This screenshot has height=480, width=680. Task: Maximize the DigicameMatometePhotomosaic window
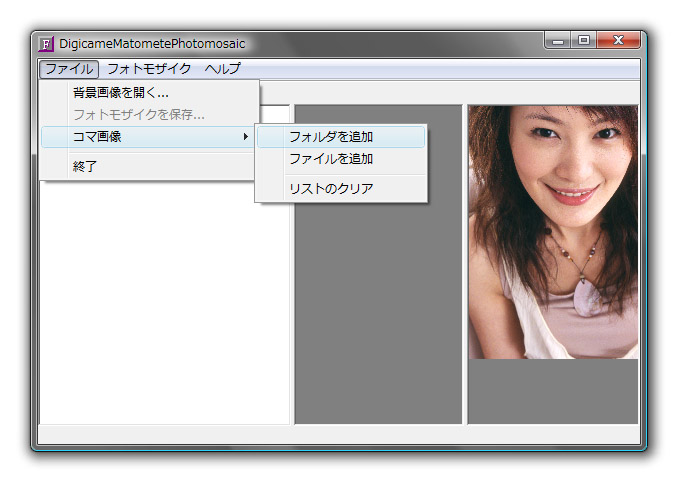(x=584, y=40)
